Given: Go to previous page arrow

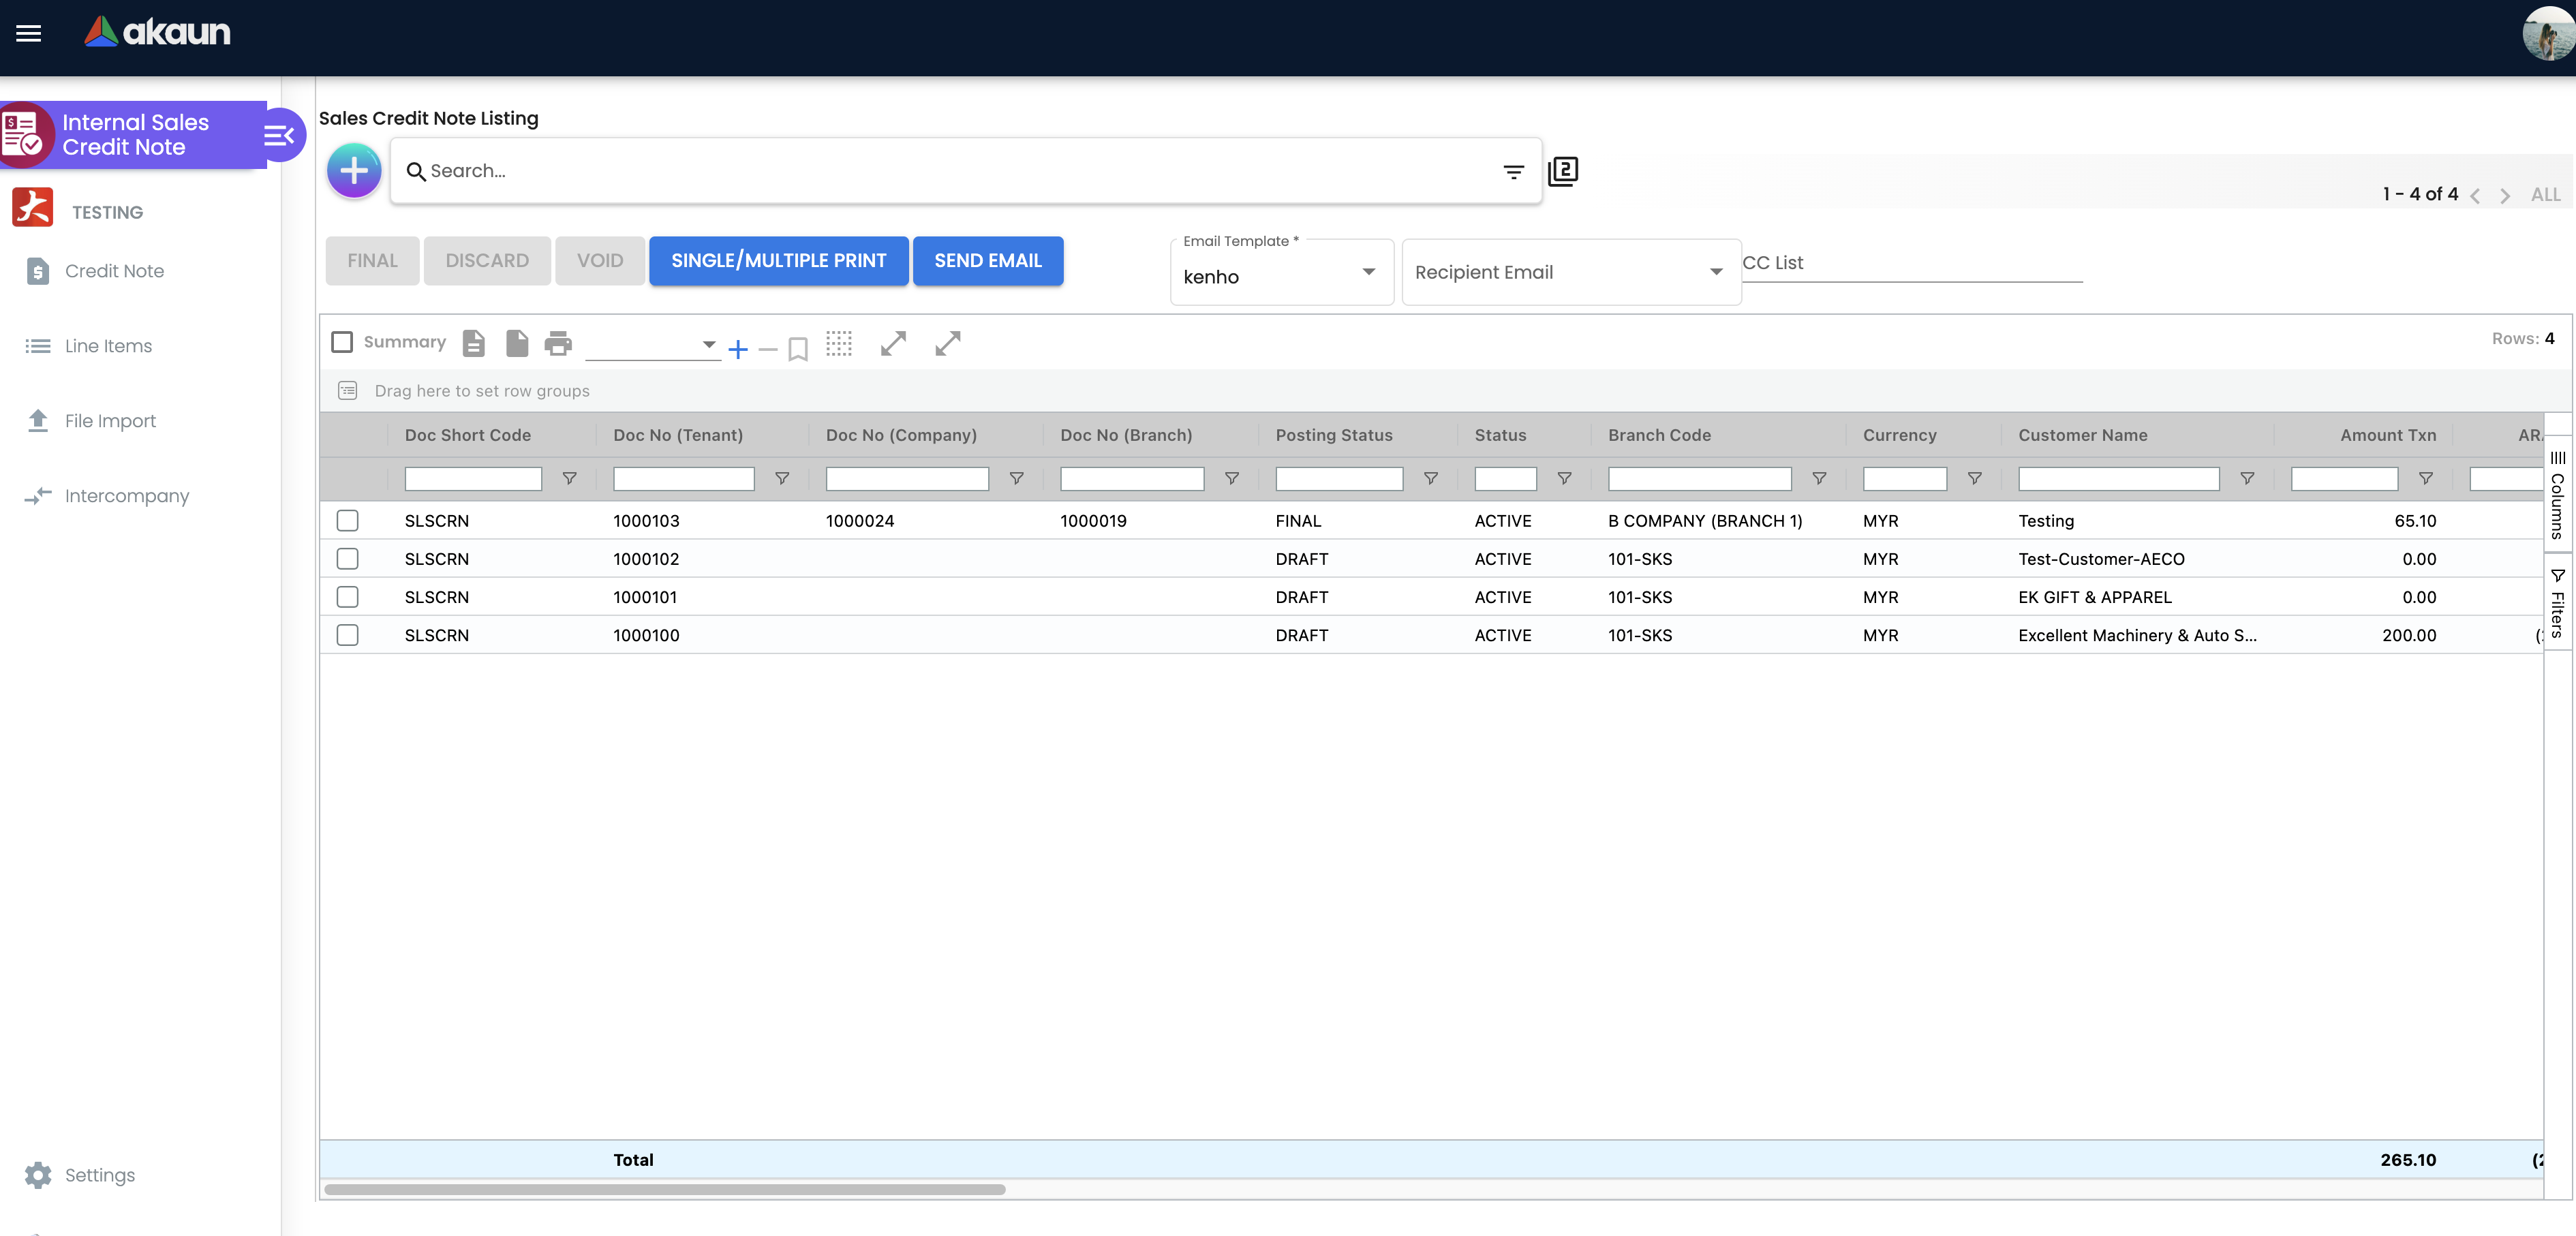Looking at the screenshot, I should tap(2476, 195).
